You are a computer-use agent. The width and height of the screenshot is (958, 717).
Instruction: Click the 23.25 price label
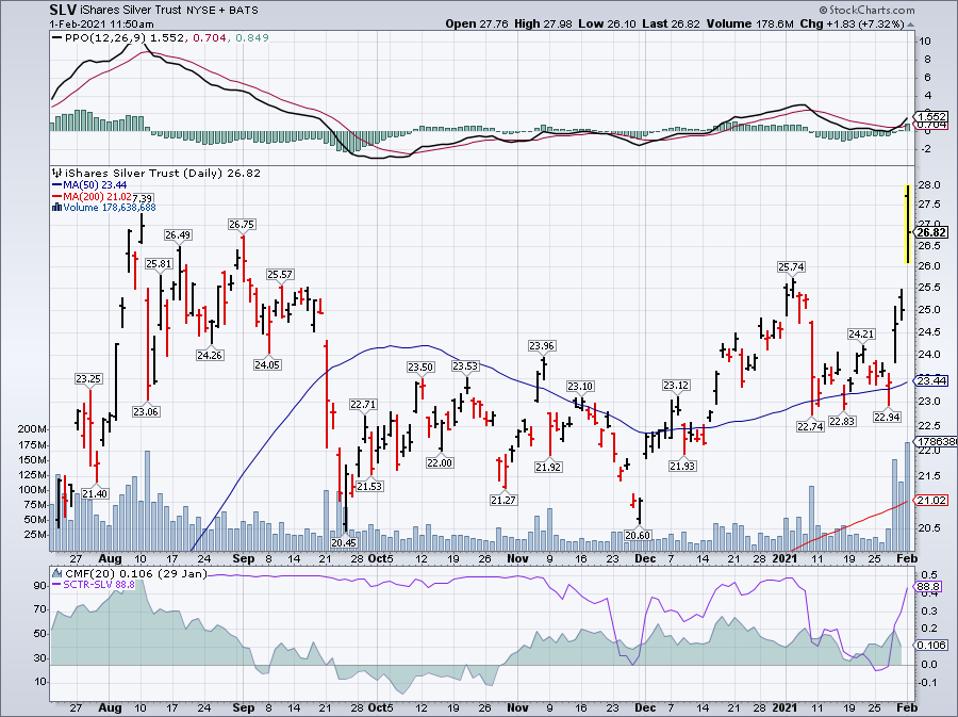pyautogui.click(x=89, y=379)
